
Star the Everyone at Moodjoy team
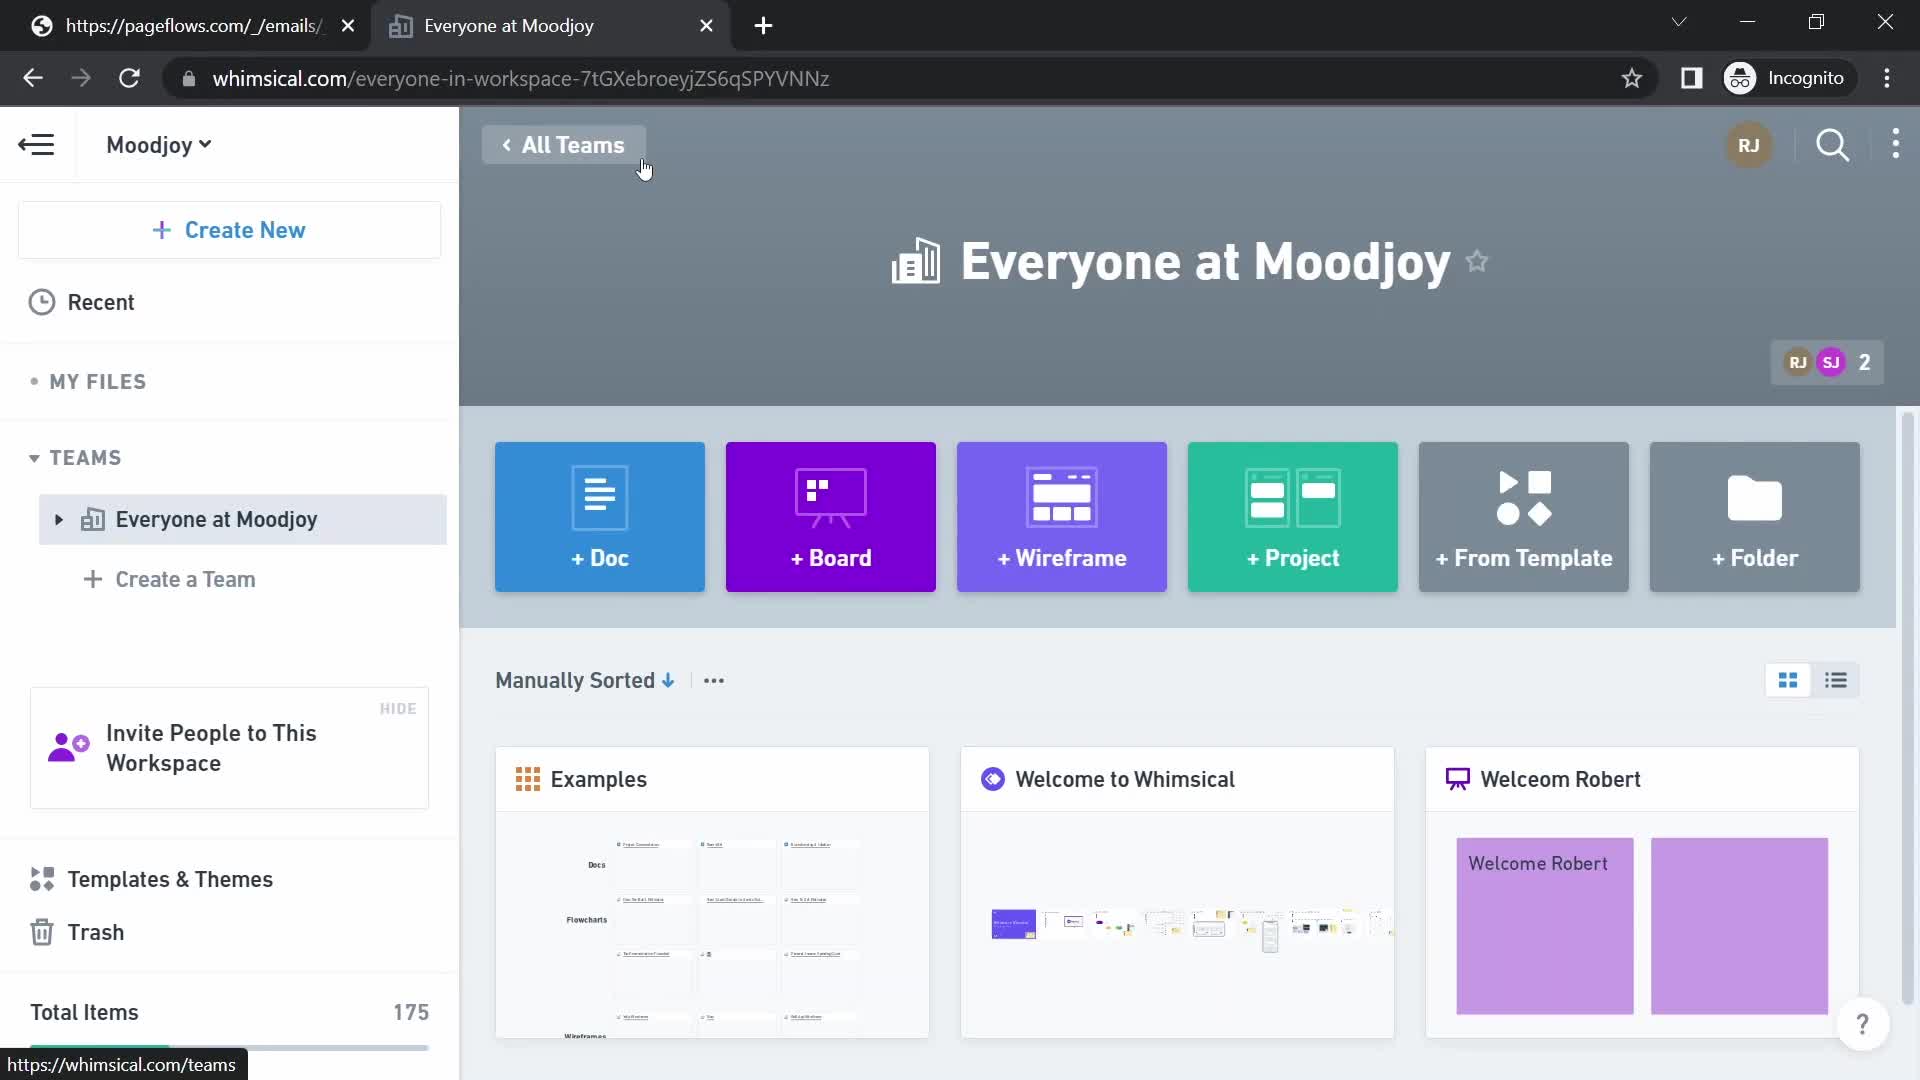click(1477, 262)
